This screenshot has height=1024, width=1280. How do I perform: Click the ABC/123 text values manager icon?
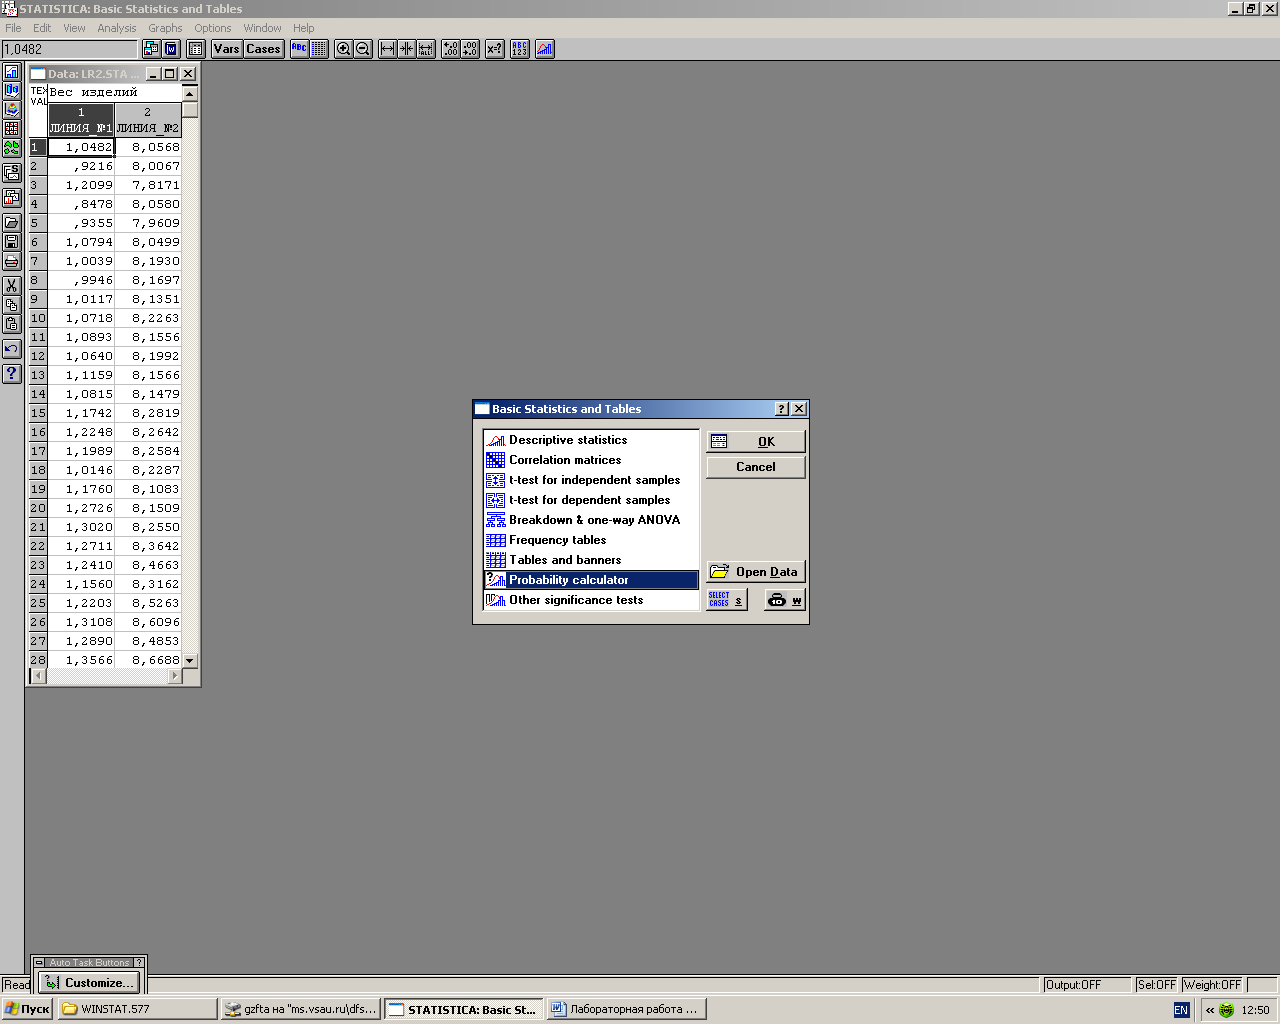coord(520,49)
